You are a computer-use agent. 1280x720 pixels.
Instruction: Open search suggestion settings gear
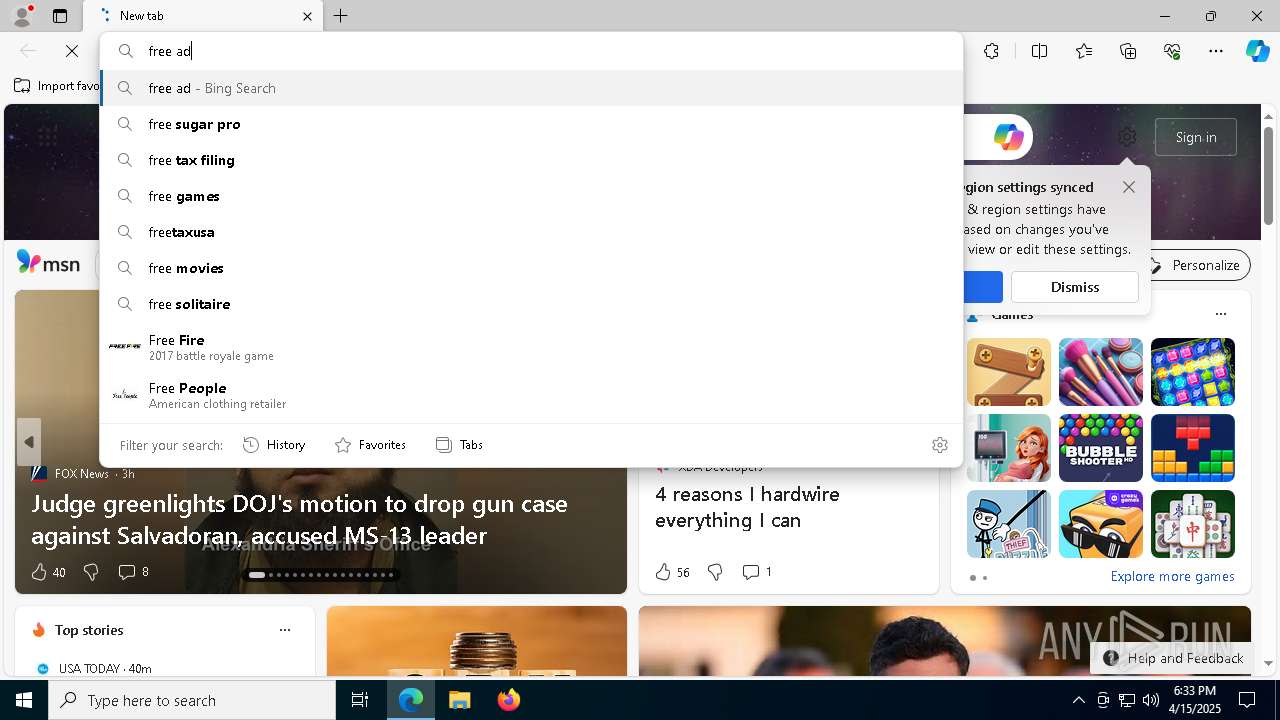(940, 445)
